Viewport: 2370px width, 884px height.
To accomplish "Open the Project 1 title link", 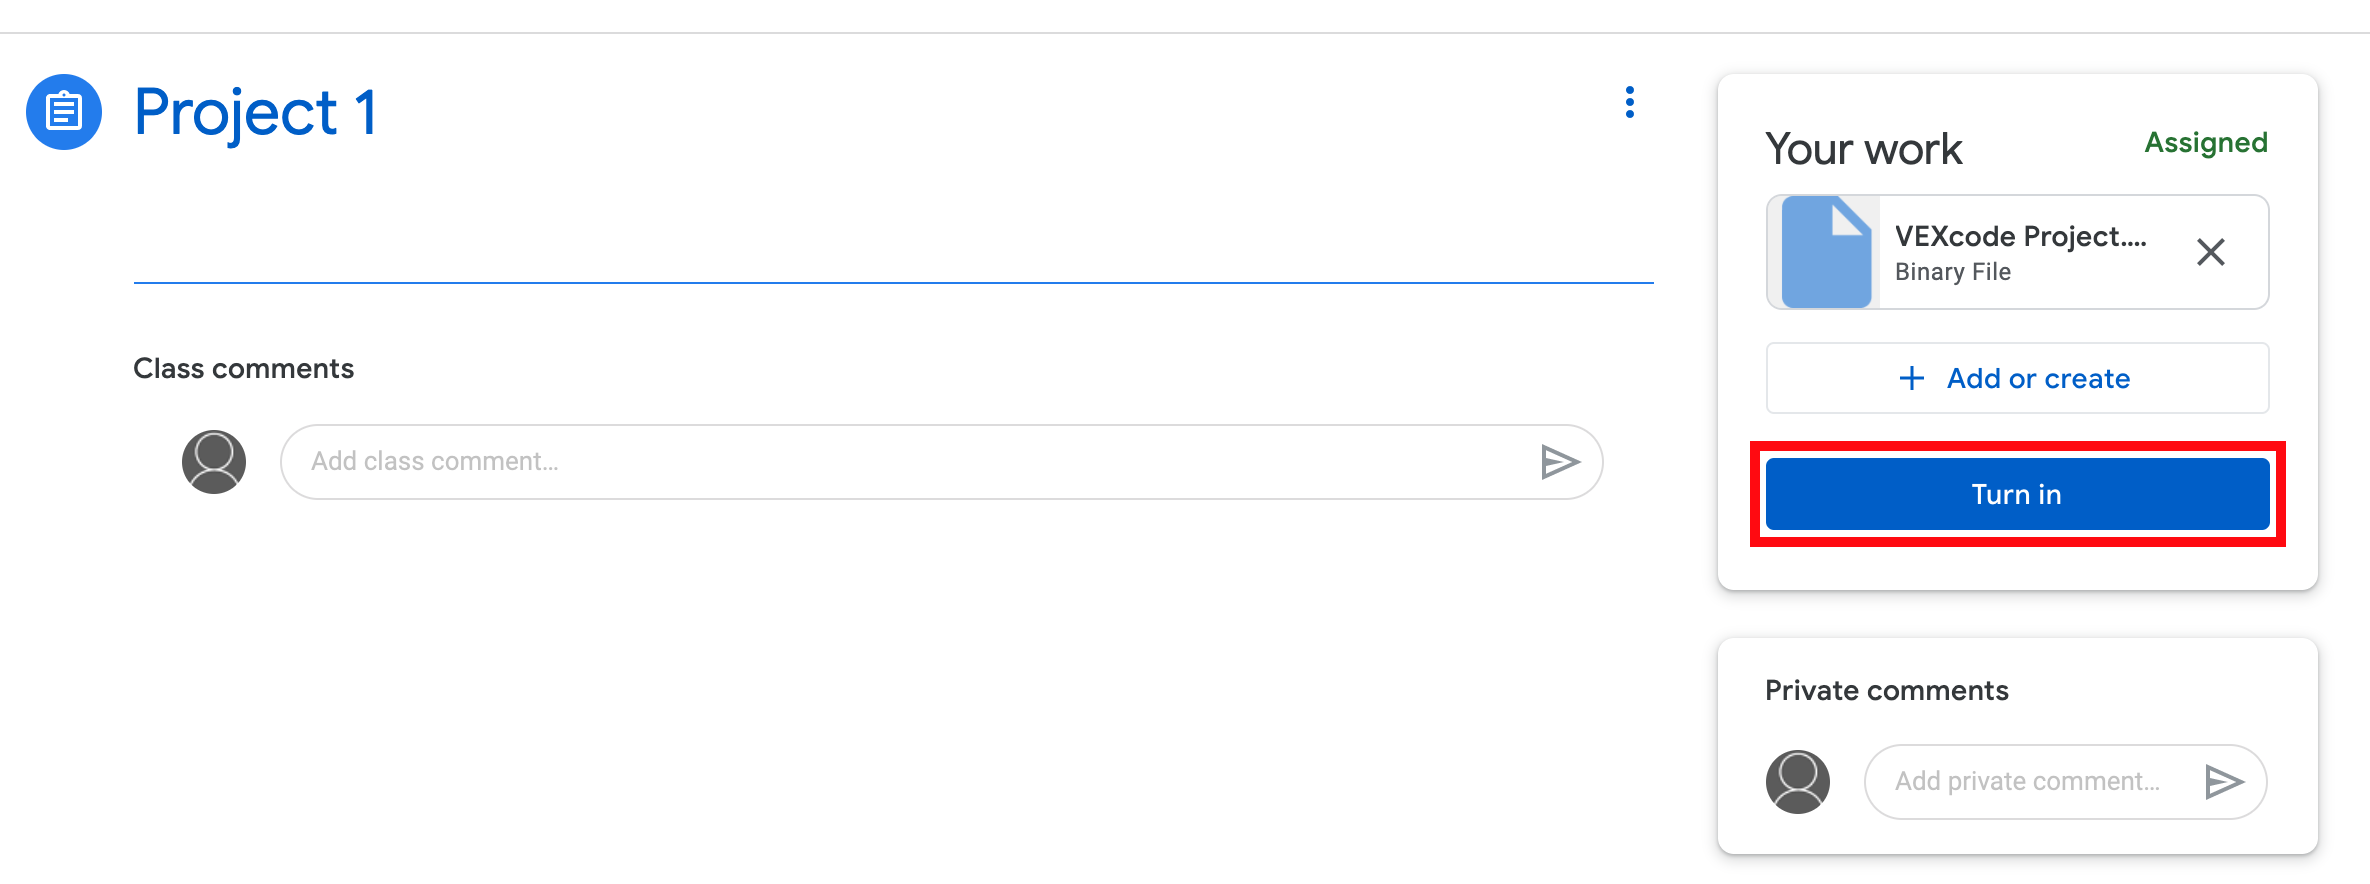I will click(x=256, y=112).
